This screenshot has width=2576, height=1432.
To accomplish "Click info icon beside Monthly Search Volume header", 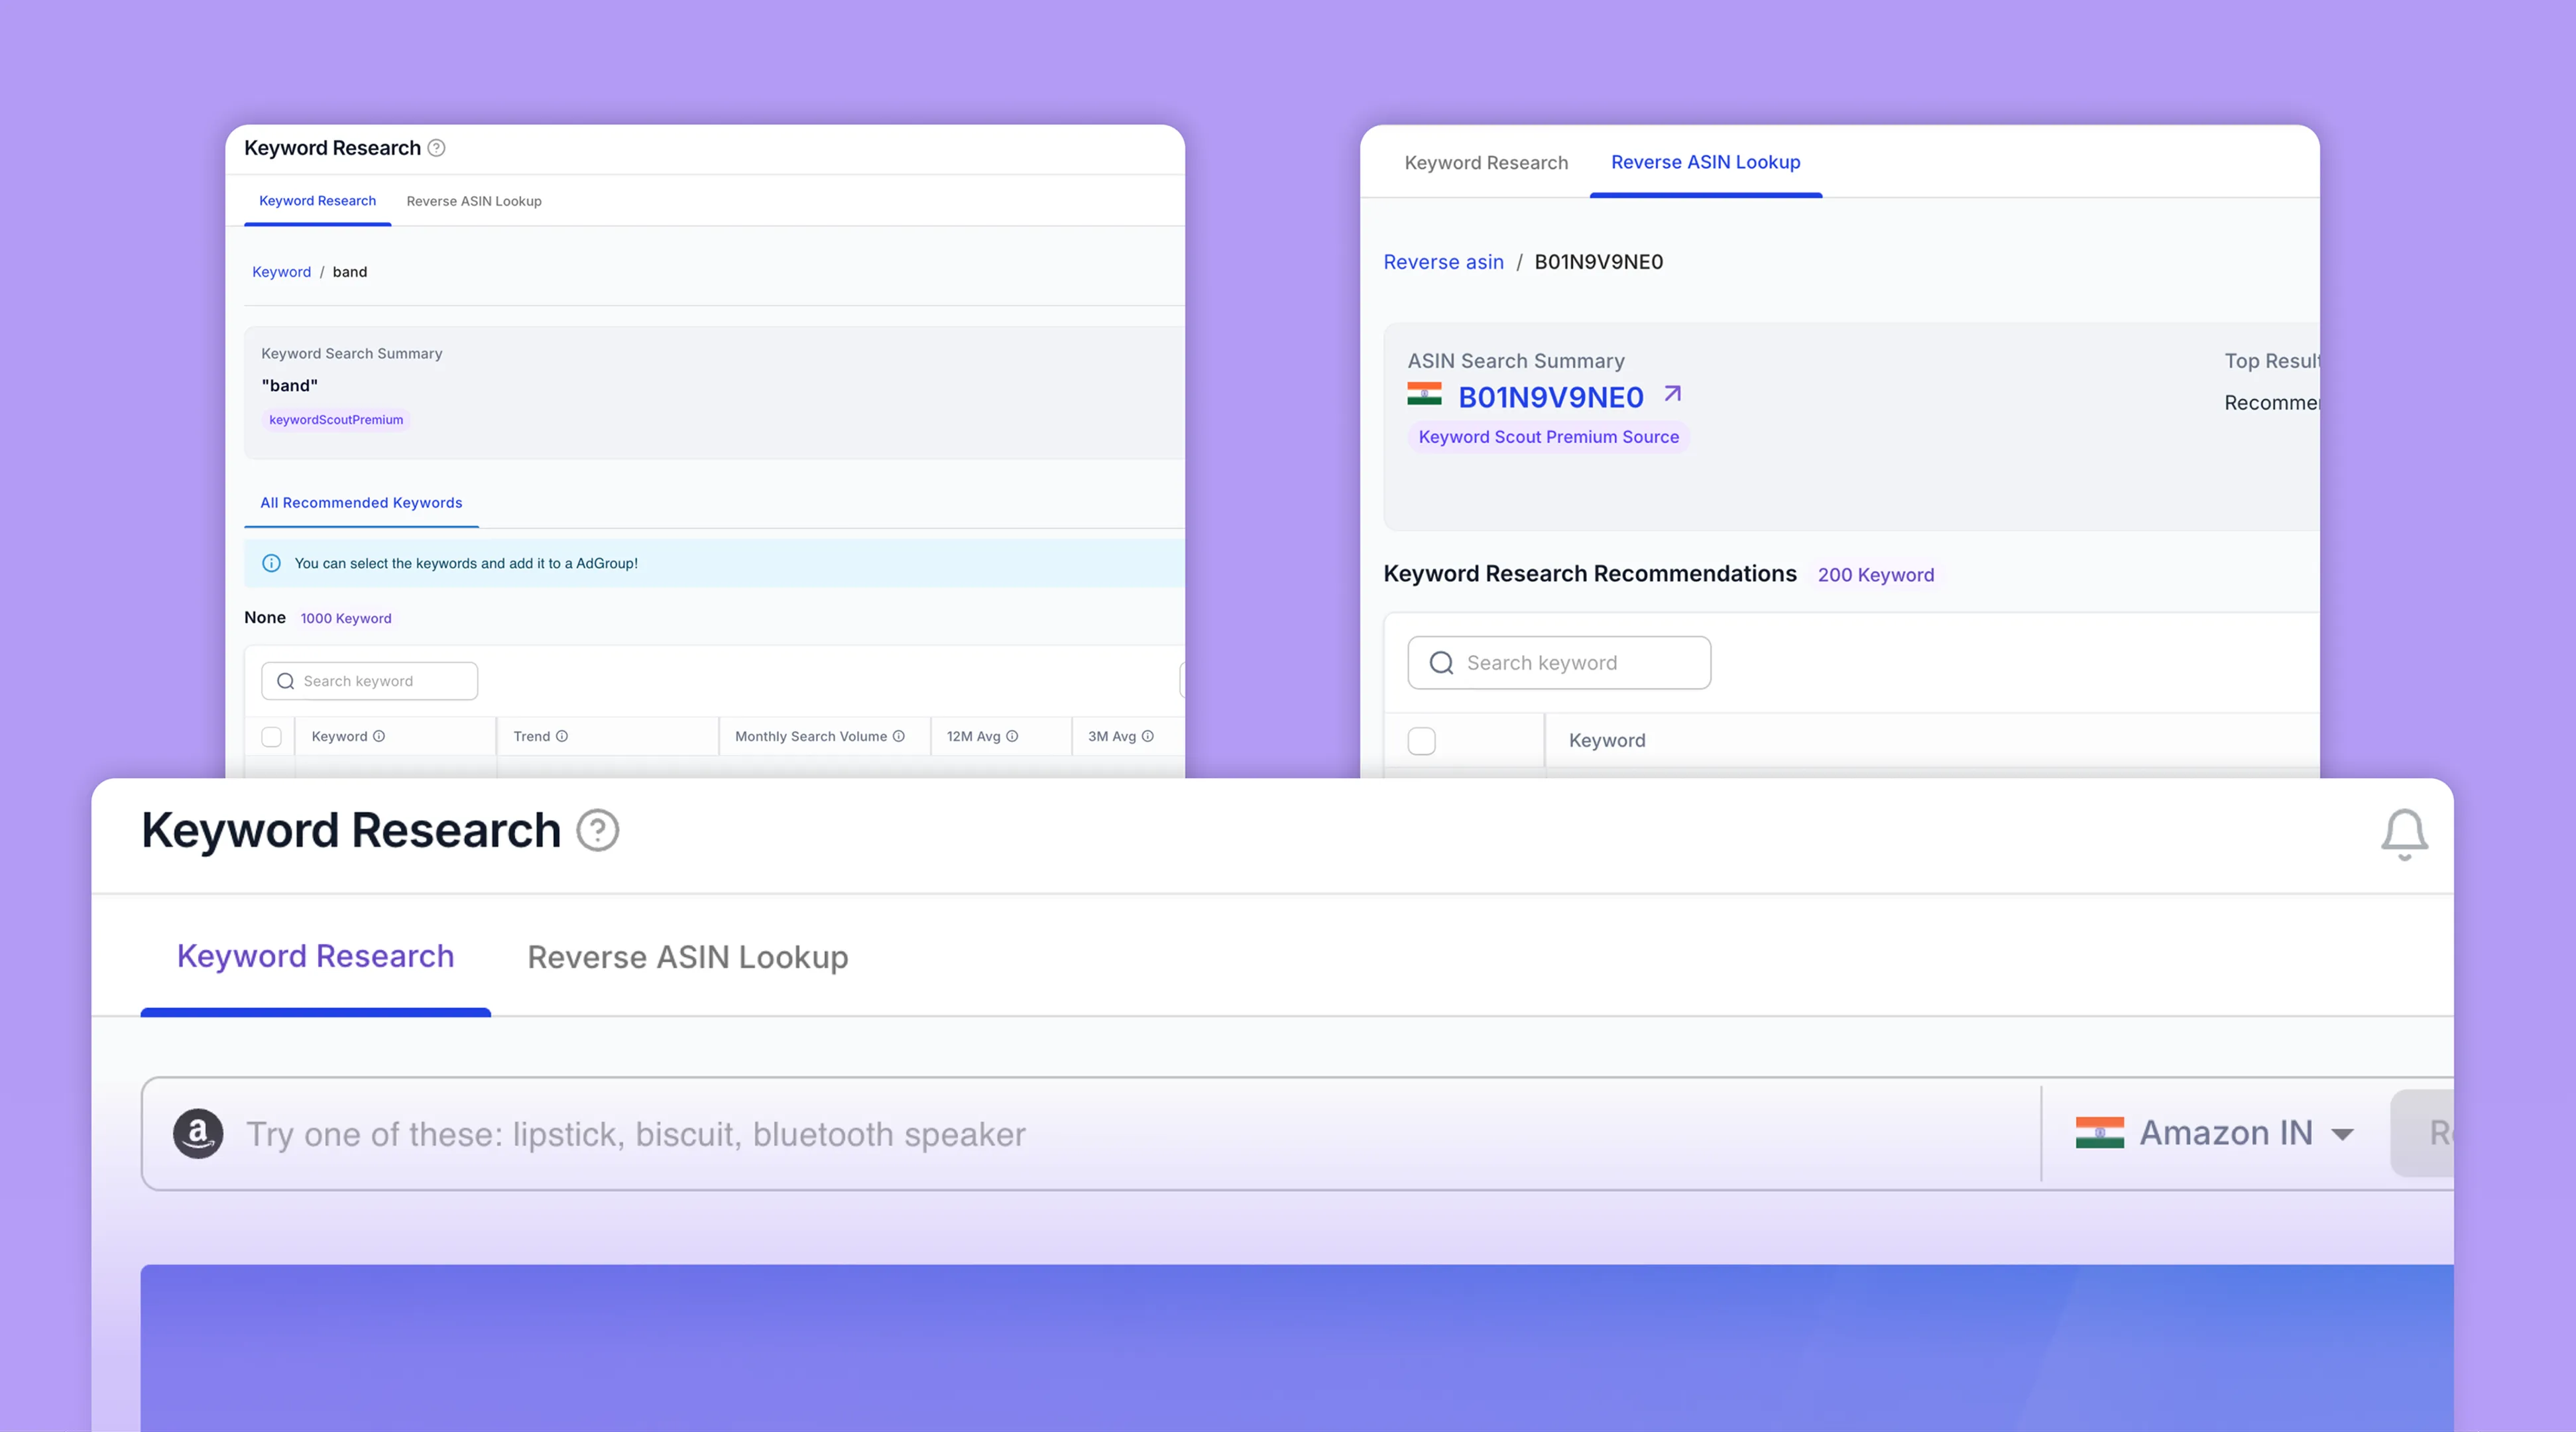I will pos(899,736).
